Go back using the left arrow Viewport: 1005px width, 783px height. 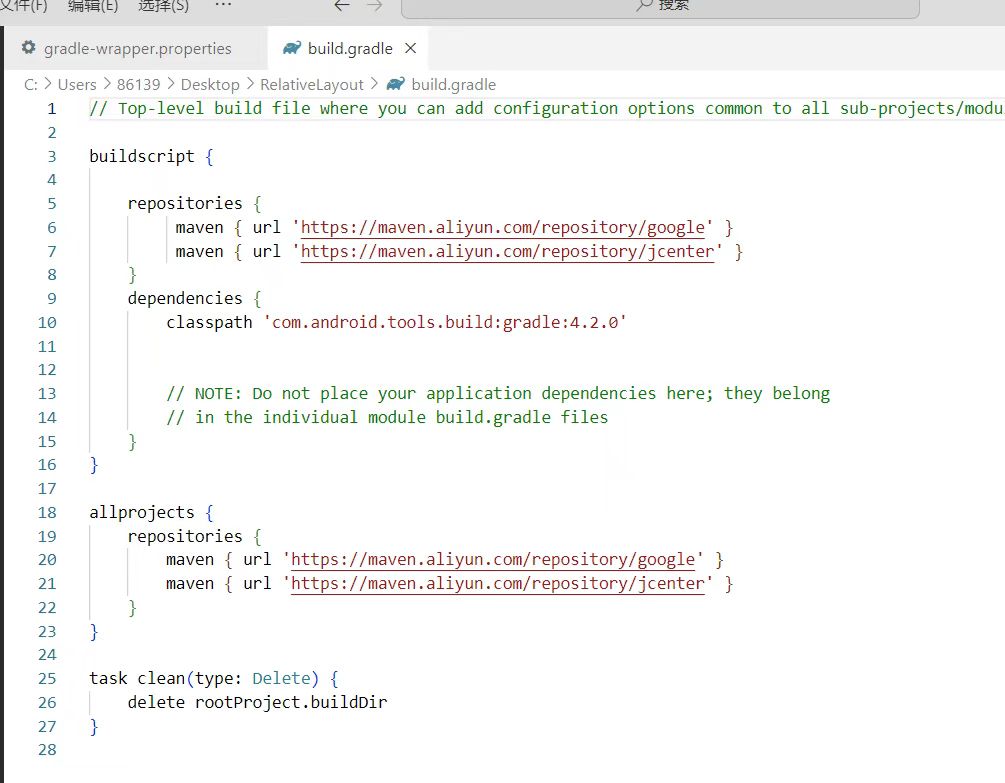[342, 6]
